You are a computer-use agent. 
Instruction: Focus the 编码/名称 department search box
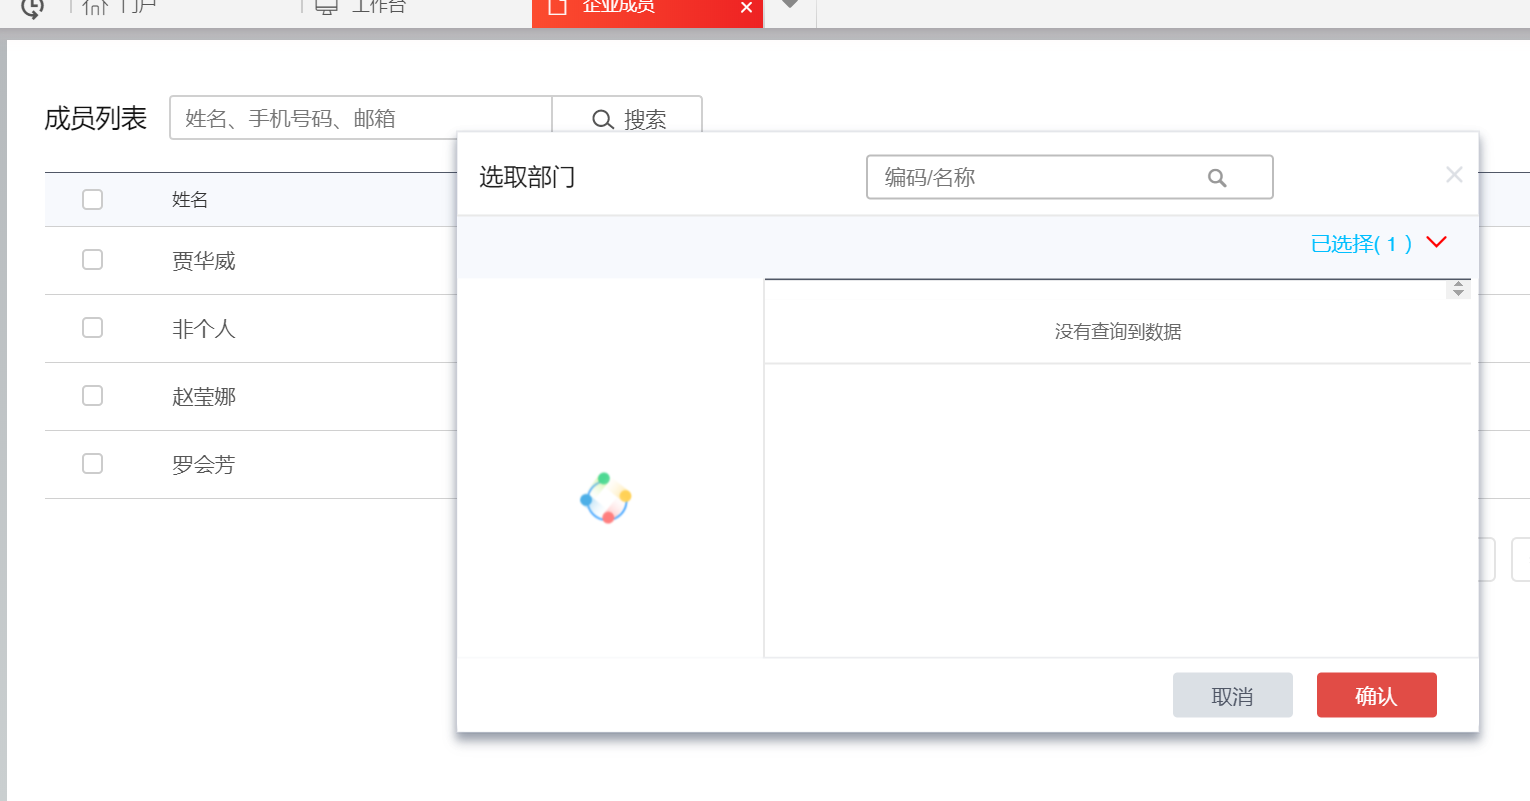click(x=1069, y=177)
